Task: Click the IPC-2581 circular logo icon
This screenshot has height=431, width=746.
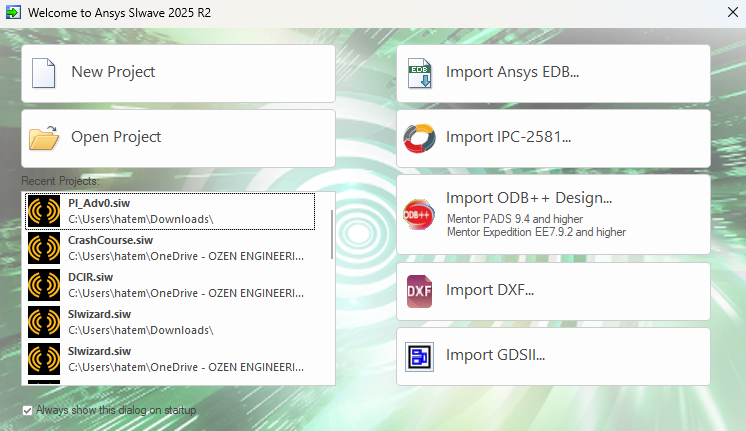Action: pyautogui.click(x=419, y=138)
